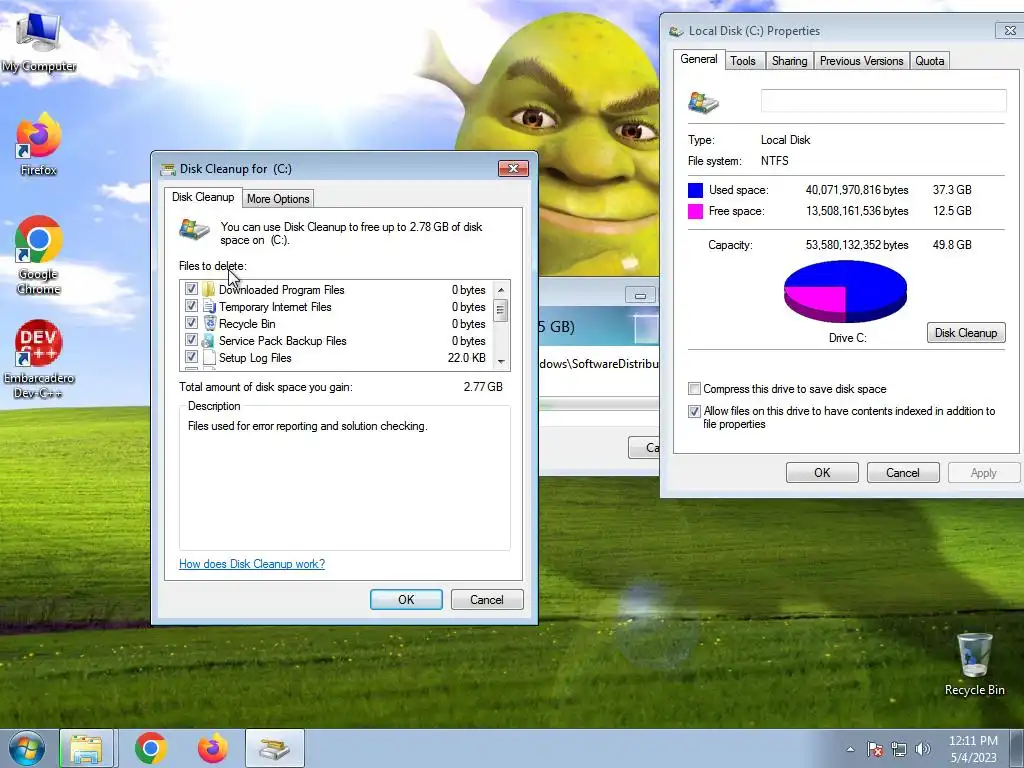
Task: Click the Temporary Internet Files icon
Action: (x=209, y=306)
